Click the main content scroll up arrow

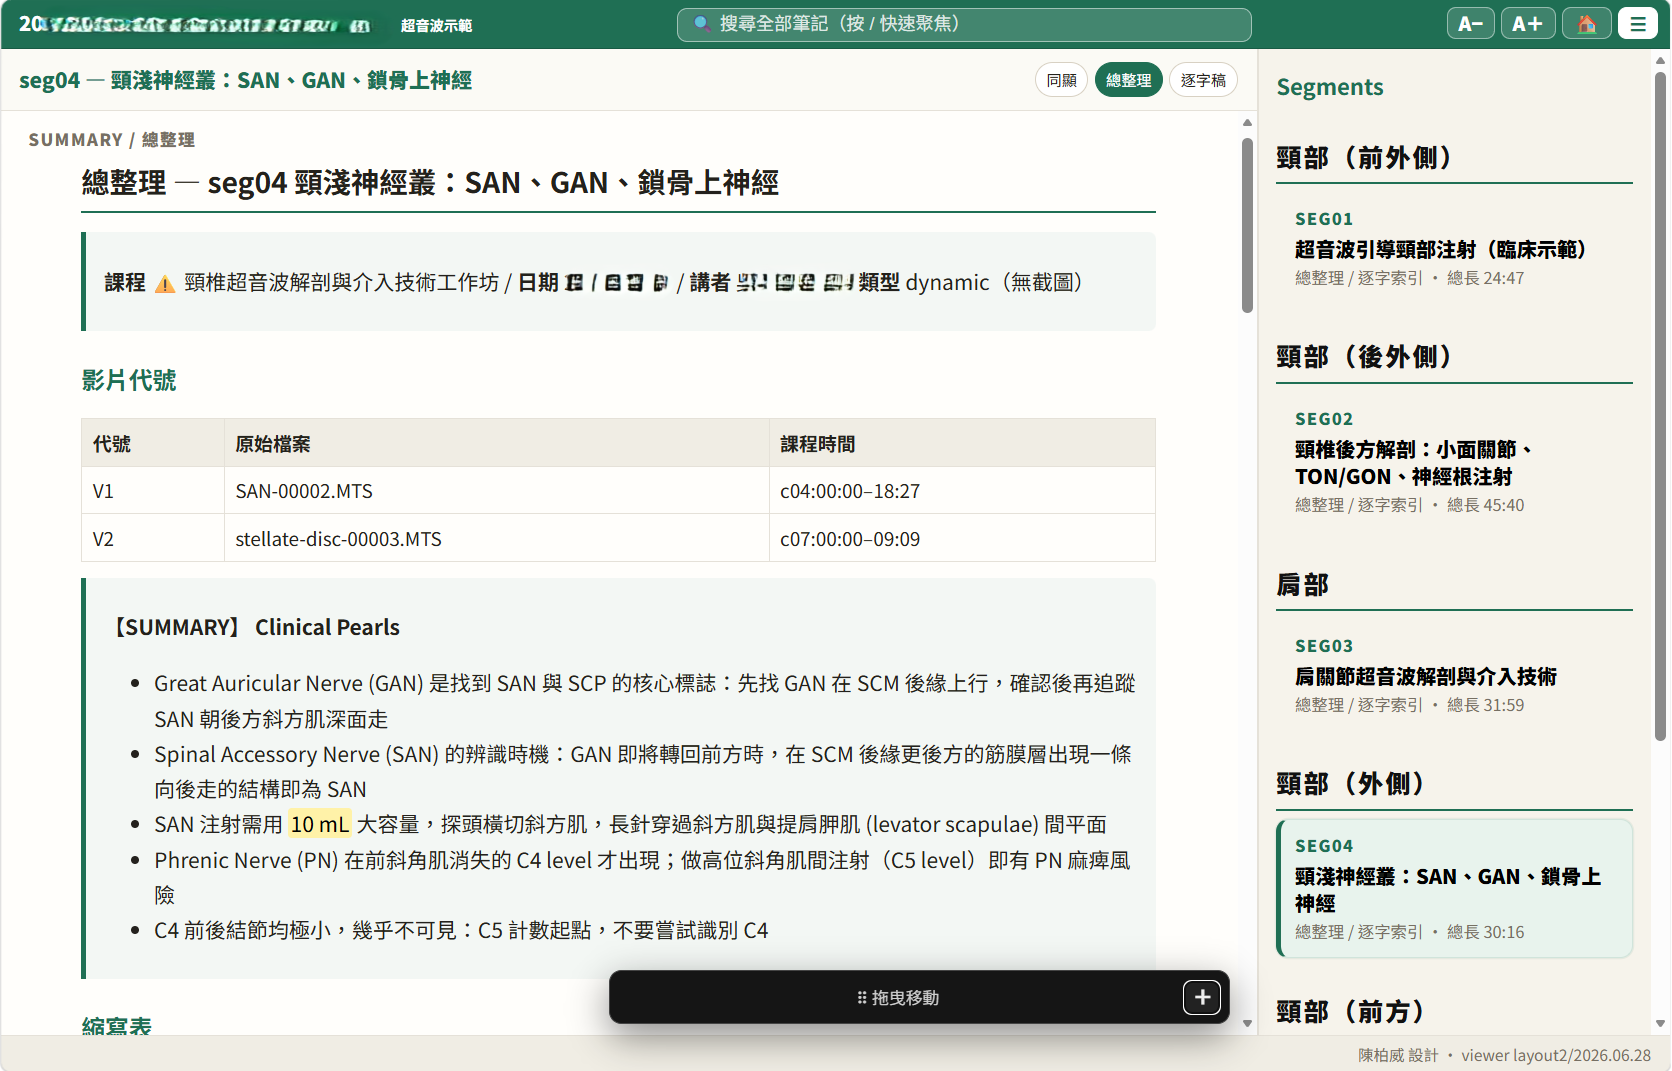(x=1247, y=123)
